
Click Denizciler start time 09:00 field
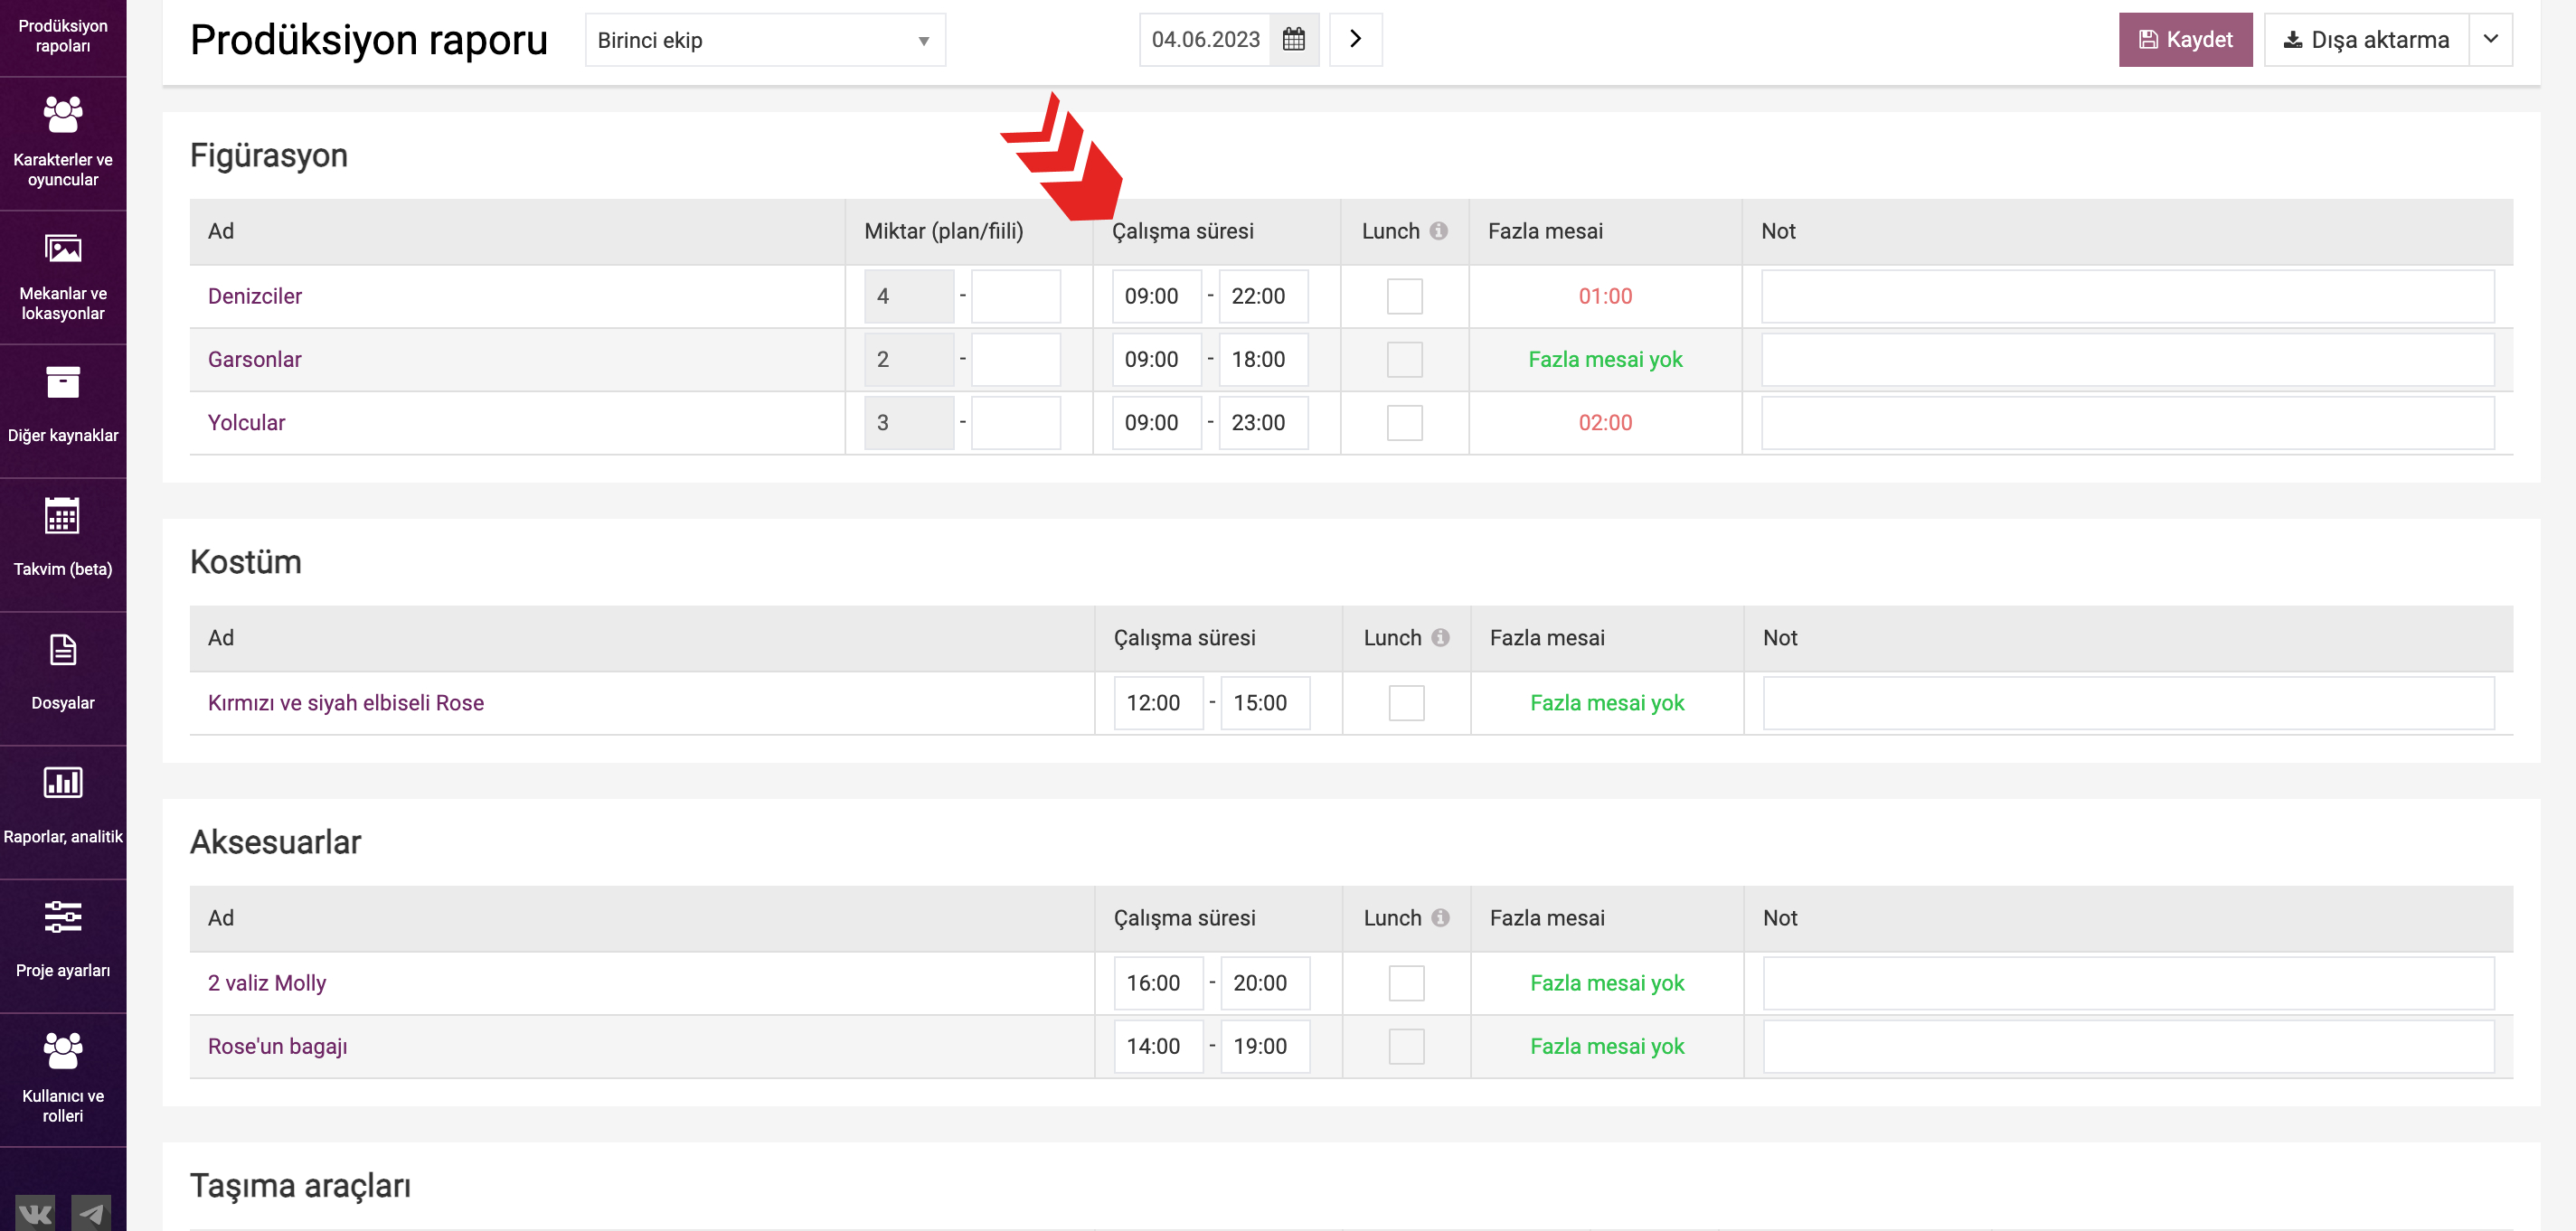tap(1156, 296)
